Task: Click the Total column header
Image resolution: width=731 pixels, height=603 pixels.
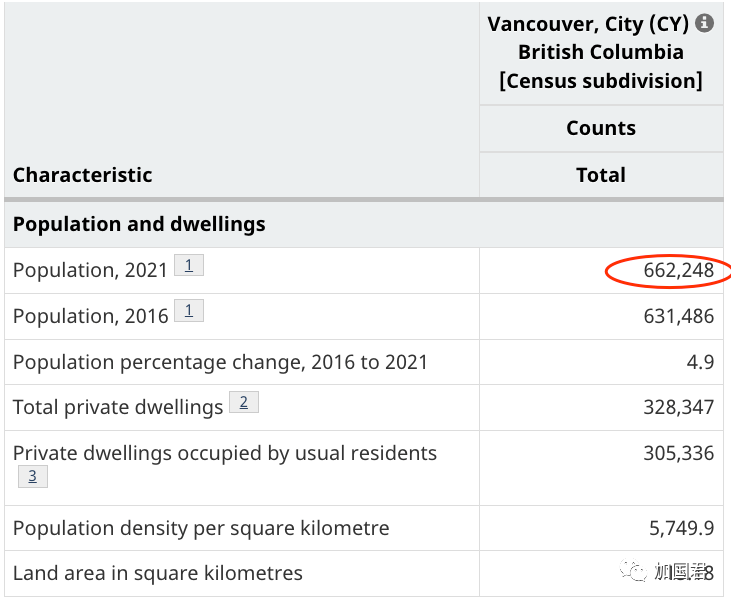Action: click(x=601, y=175)
